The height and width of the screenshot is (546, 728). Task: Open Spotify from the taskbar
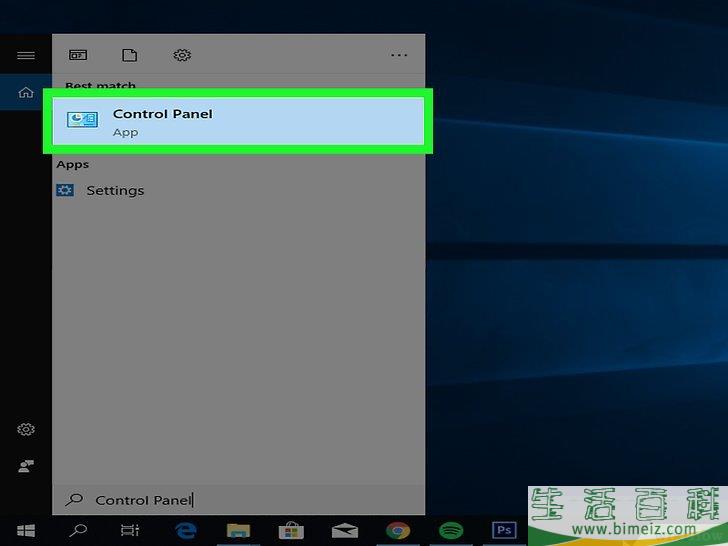click(x=451, y=530)
